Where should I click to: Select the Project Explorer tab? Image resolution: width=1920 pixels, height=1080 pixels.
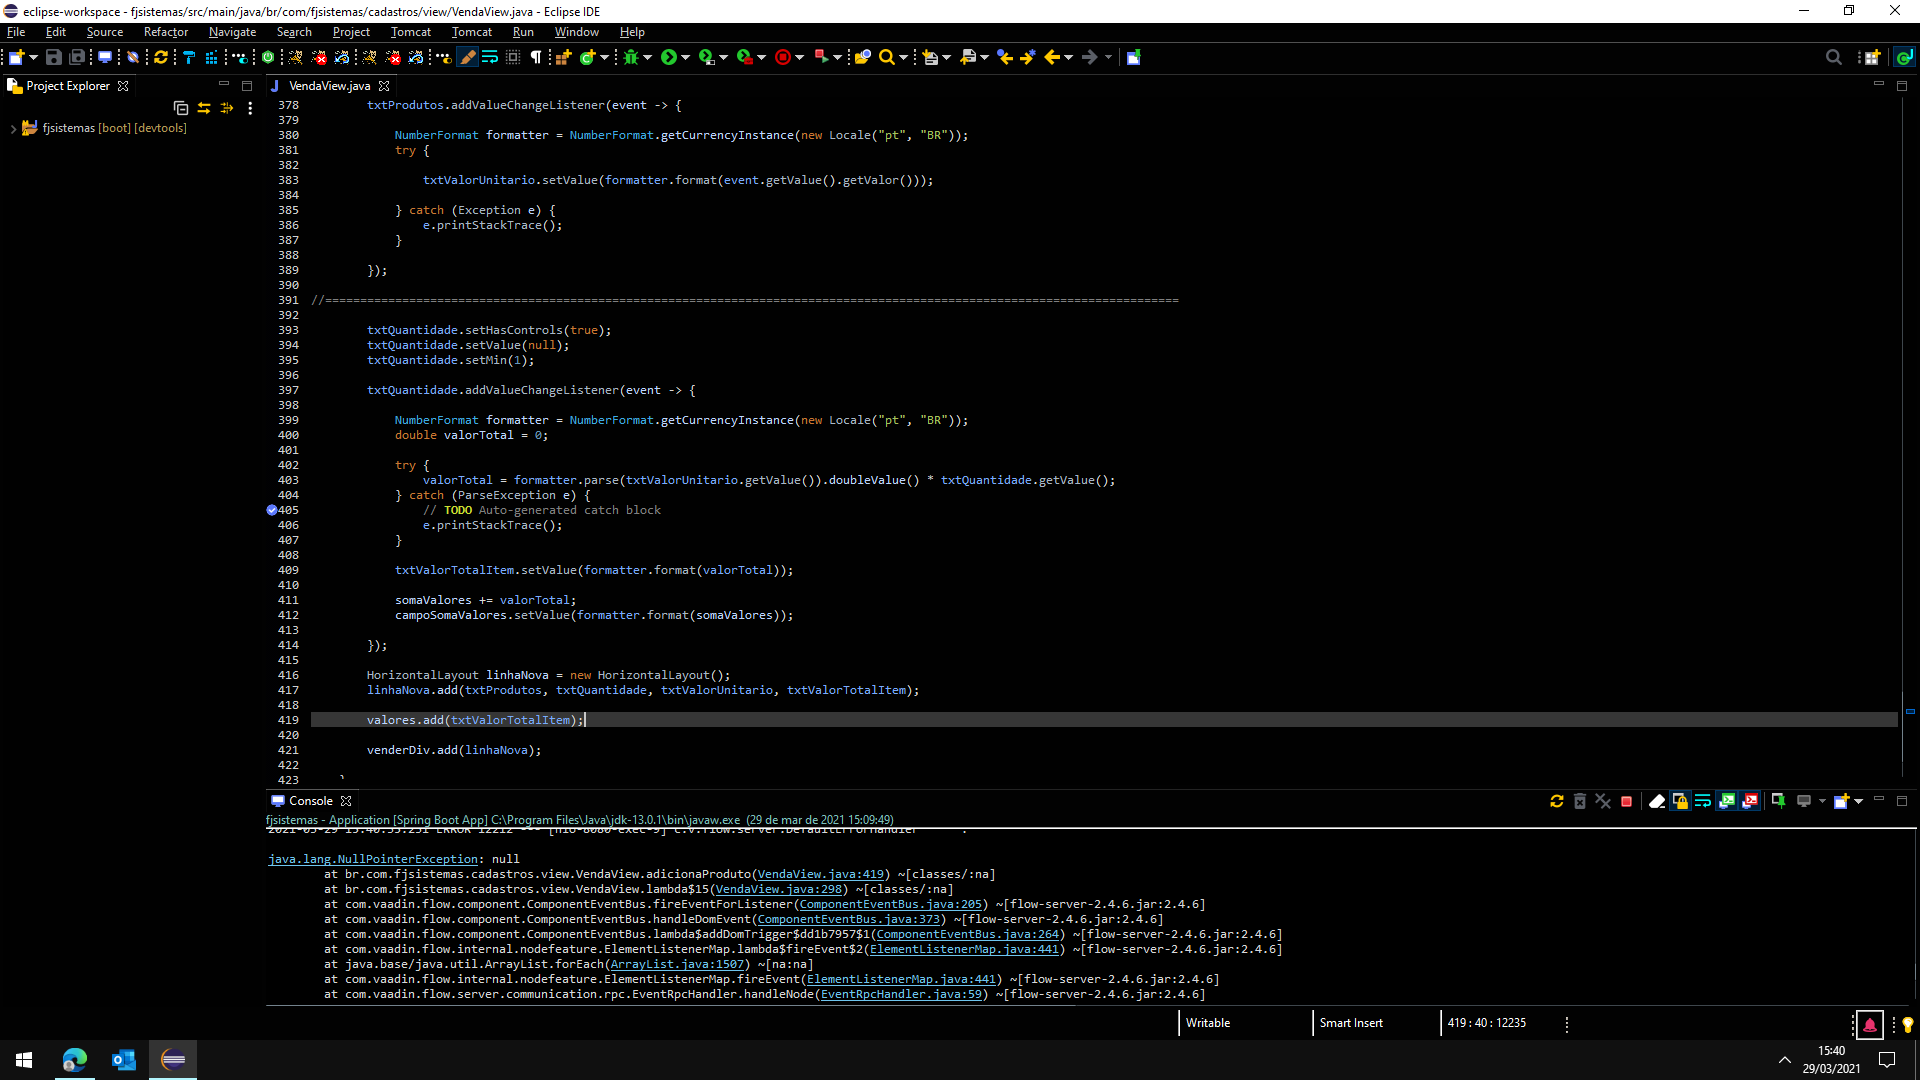(68, 86)
